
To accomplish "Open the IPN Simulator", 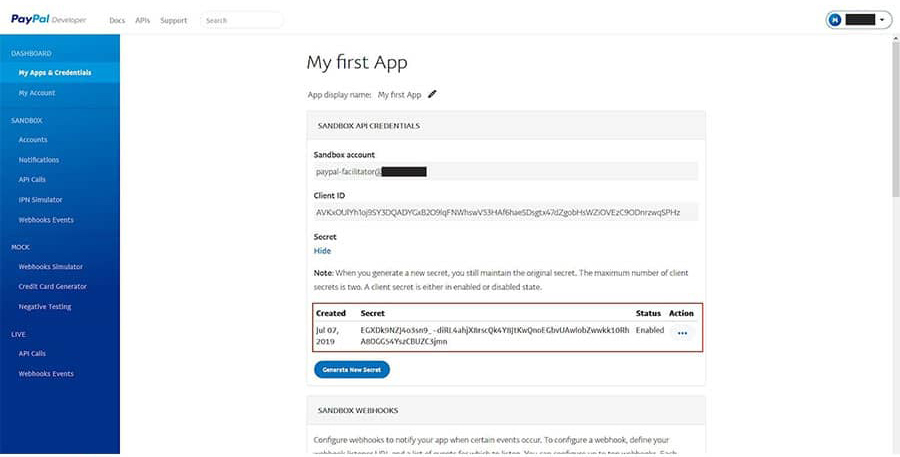I will coord(40,200).
